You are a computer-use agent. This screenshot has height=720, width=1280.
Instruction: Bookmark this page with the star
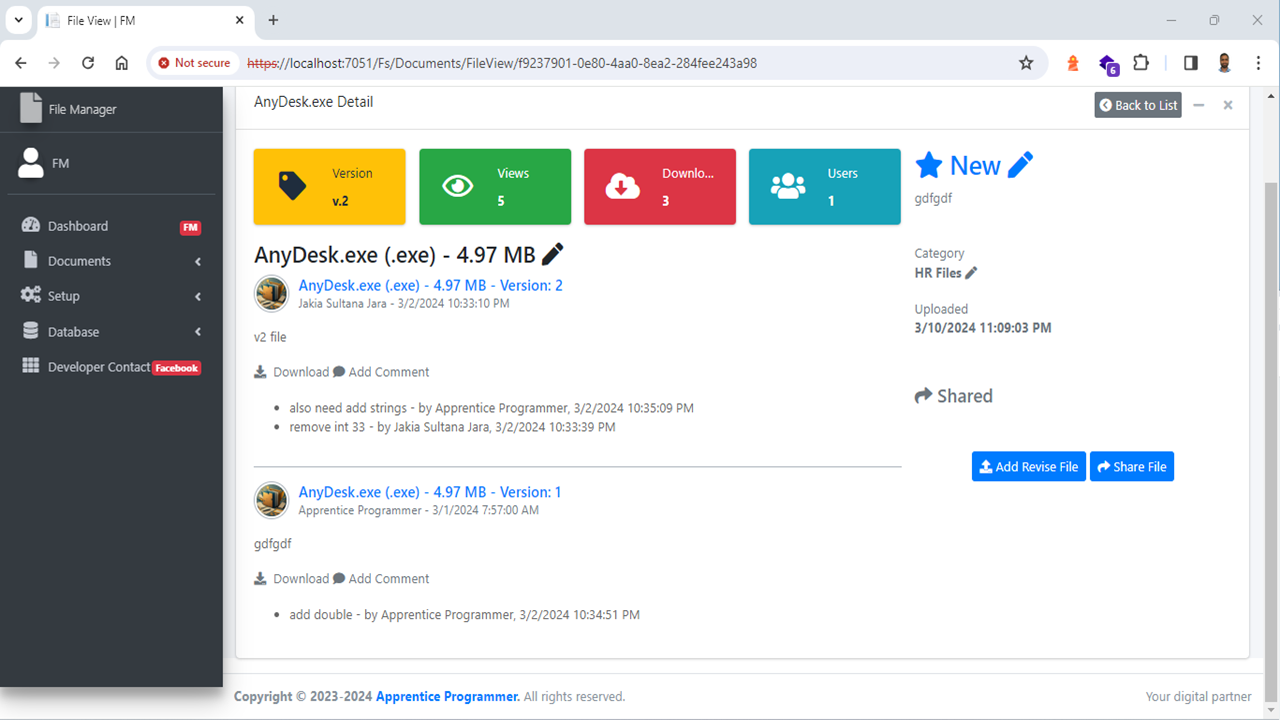coord(1026,63)
